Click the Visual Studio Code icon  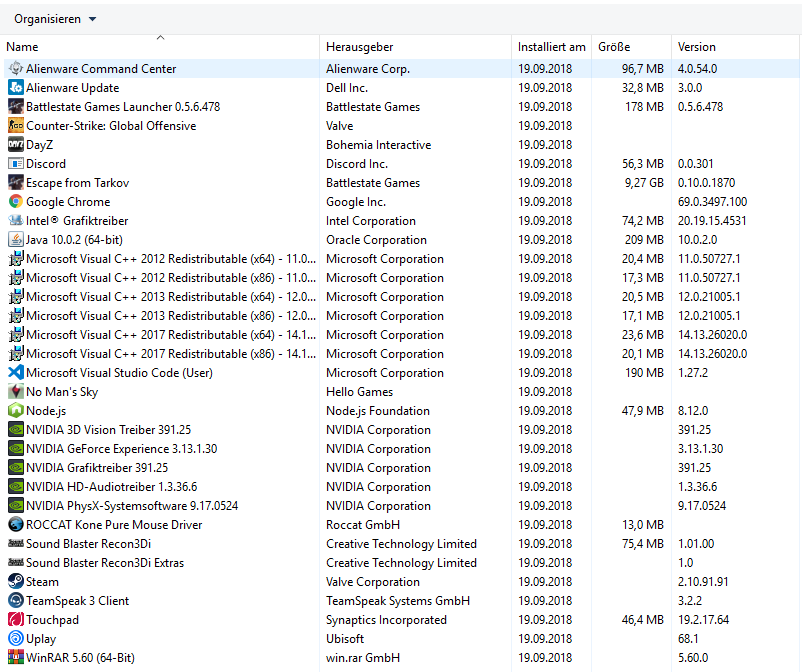tap(16, 372)
